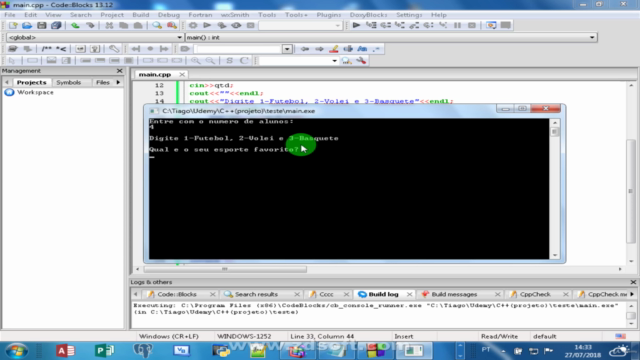Screen dimensions: 640x360
Task: Click the Build gear icon
Action: pos(193,25)
